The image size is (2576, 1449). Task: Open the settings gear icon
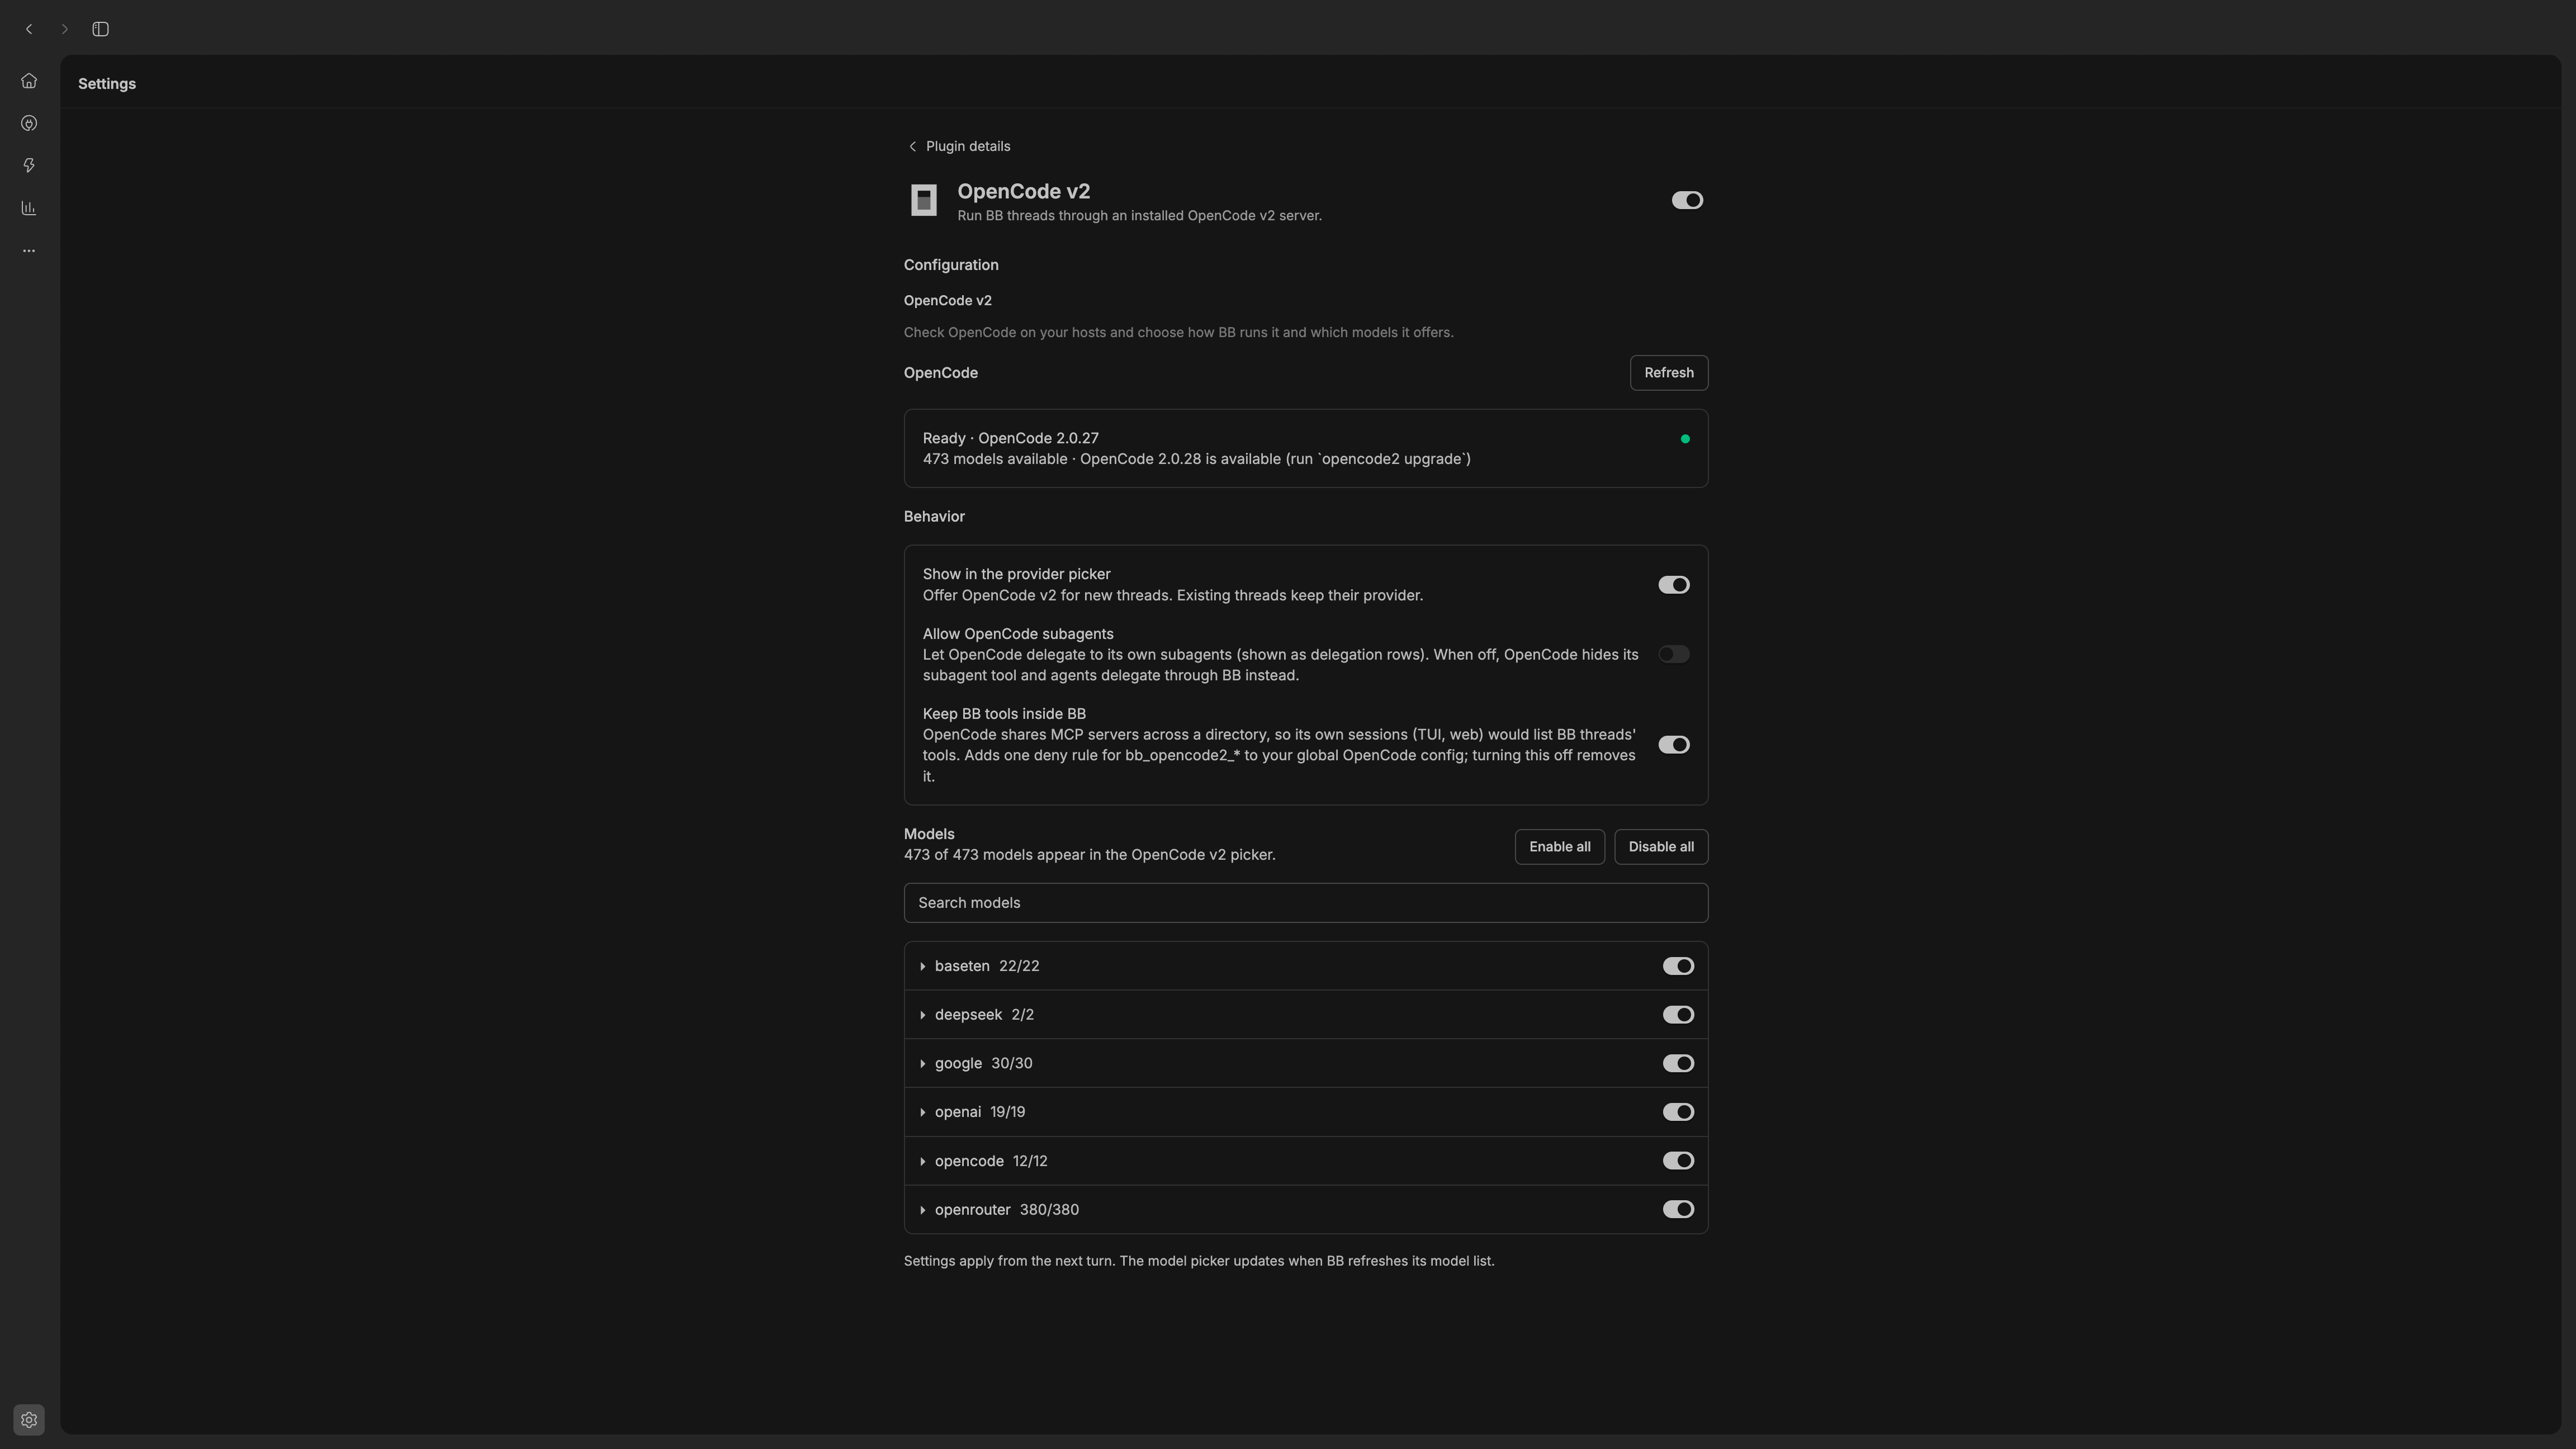click(29, 1419)
